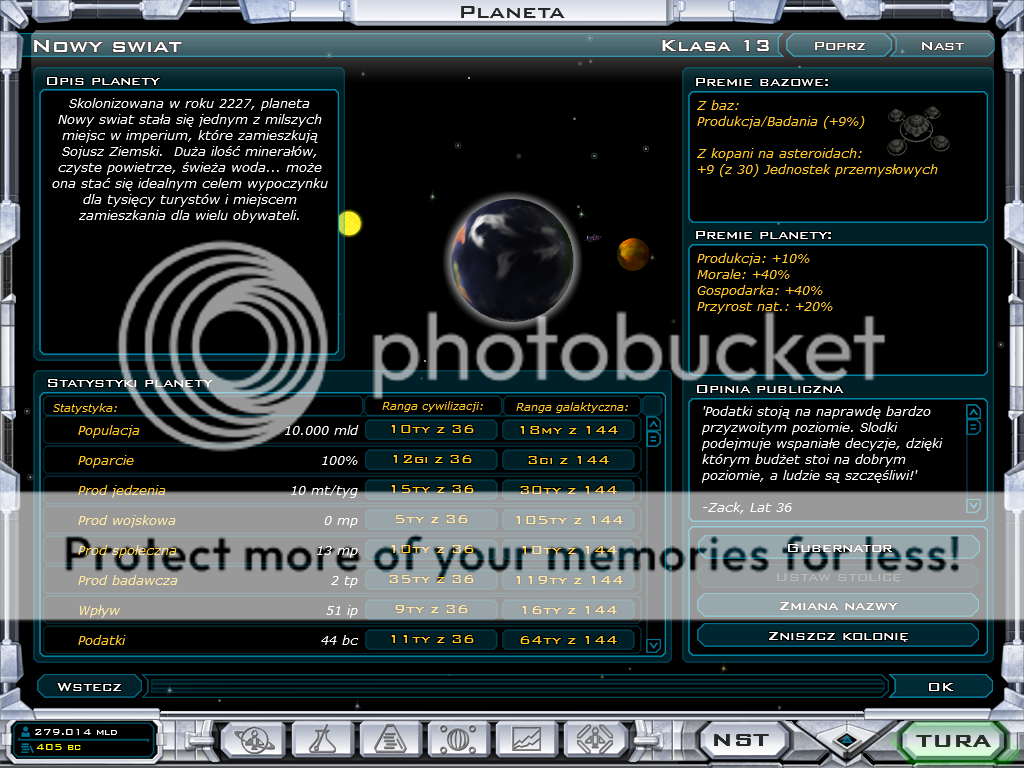Image resolution: width=1024 pixels, height=768 pixels.
Task: Open the diplomacy figure icon
Action: (x=595, y=740)
